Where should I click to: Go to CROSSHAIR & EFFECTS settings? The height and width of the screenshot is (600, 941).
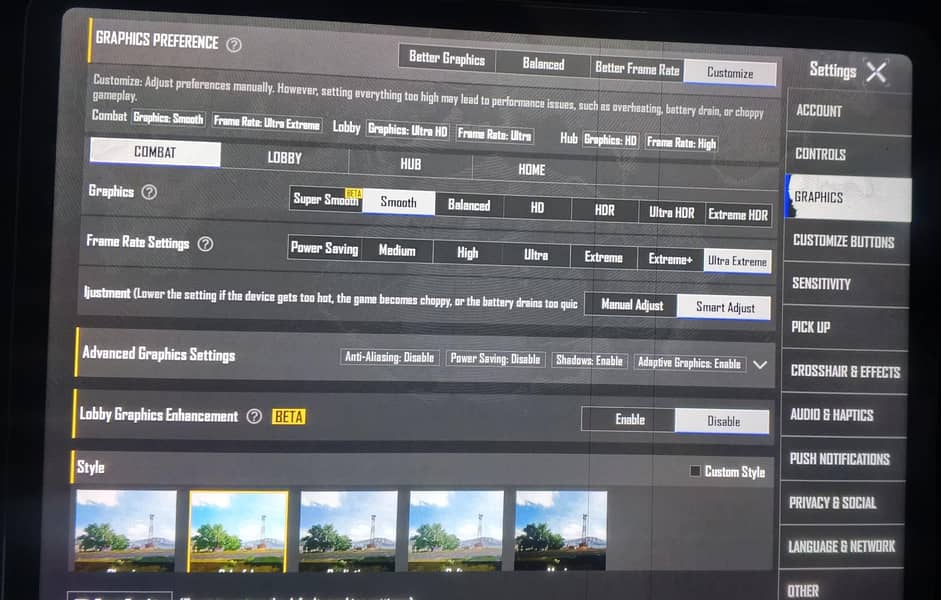point(844,371)
